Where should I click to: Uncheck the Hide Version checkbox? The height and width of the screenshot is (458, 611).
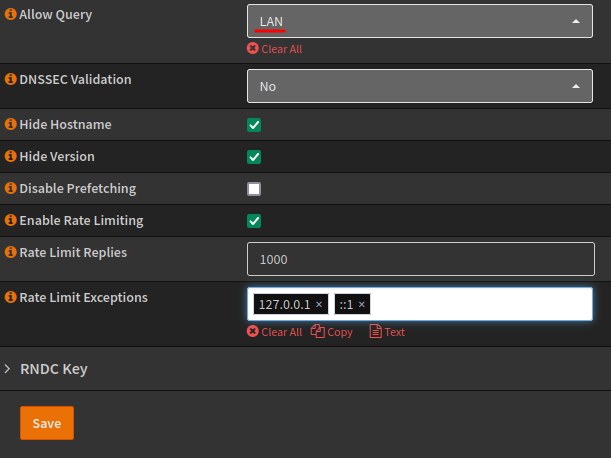coord(254,157)
